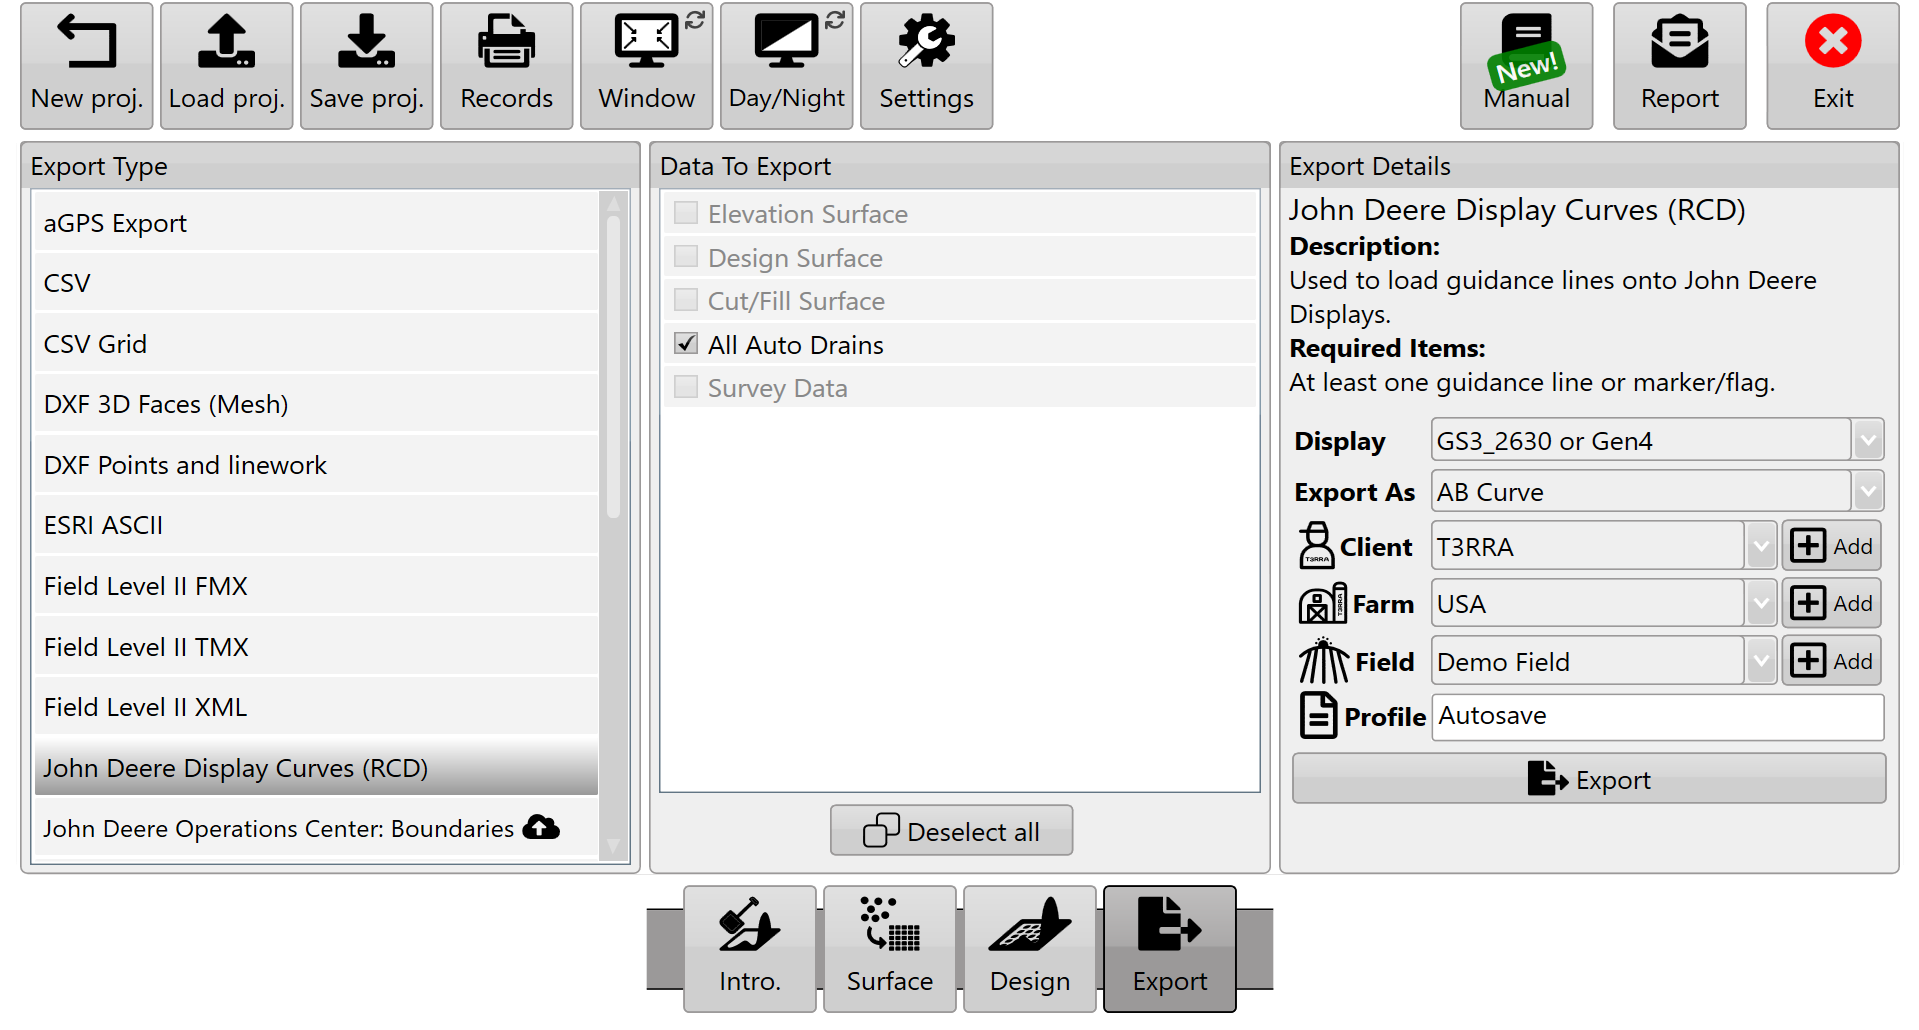Select CSV Grid export type
This screenshot has width=1919, height=1030.
coord(316,344)
